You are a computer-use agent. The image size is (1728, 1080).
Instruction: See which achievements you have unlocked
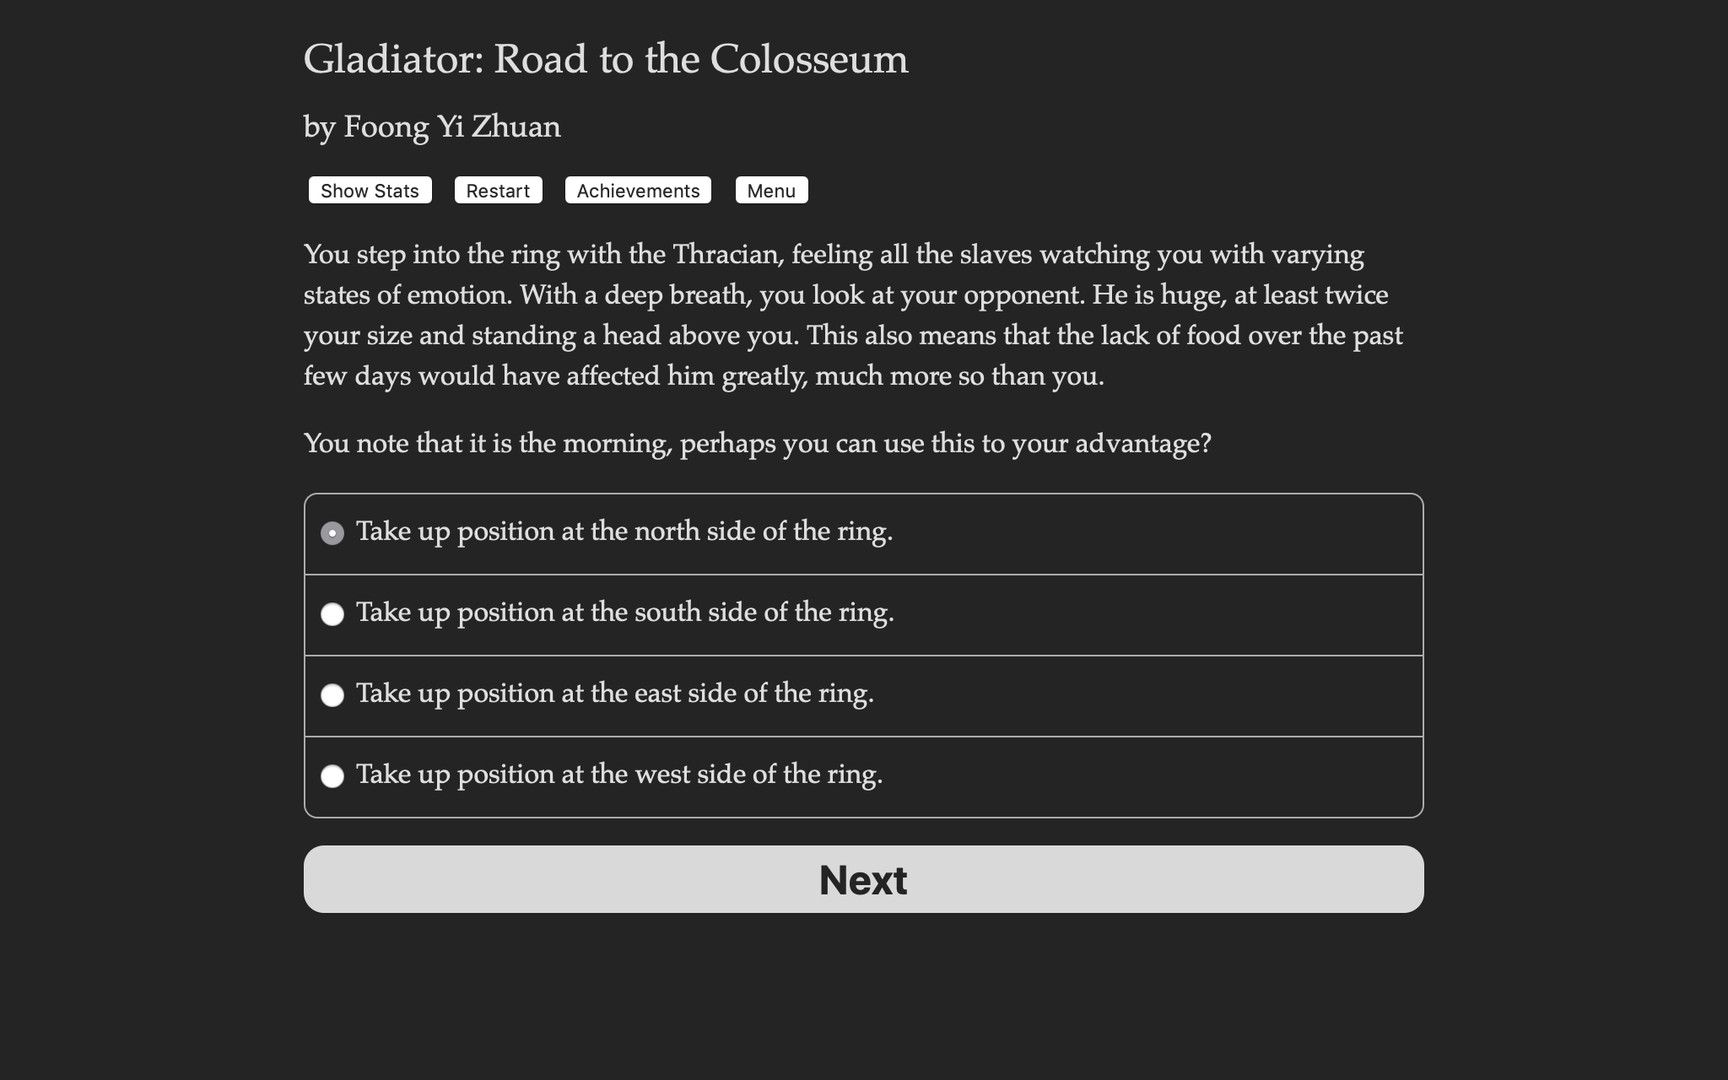click(x=637, y=190)
